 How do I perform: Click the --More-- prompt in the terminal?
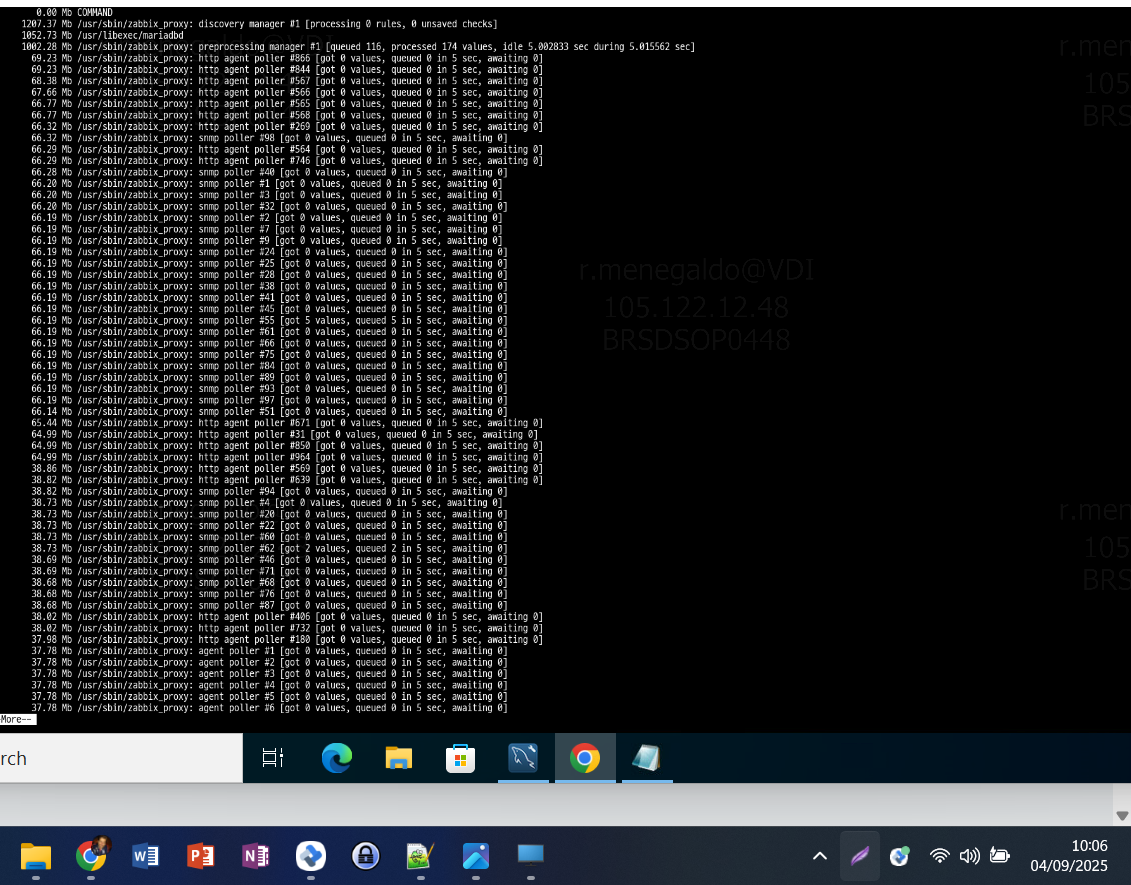pyautogui.click(x=17, y=719)
